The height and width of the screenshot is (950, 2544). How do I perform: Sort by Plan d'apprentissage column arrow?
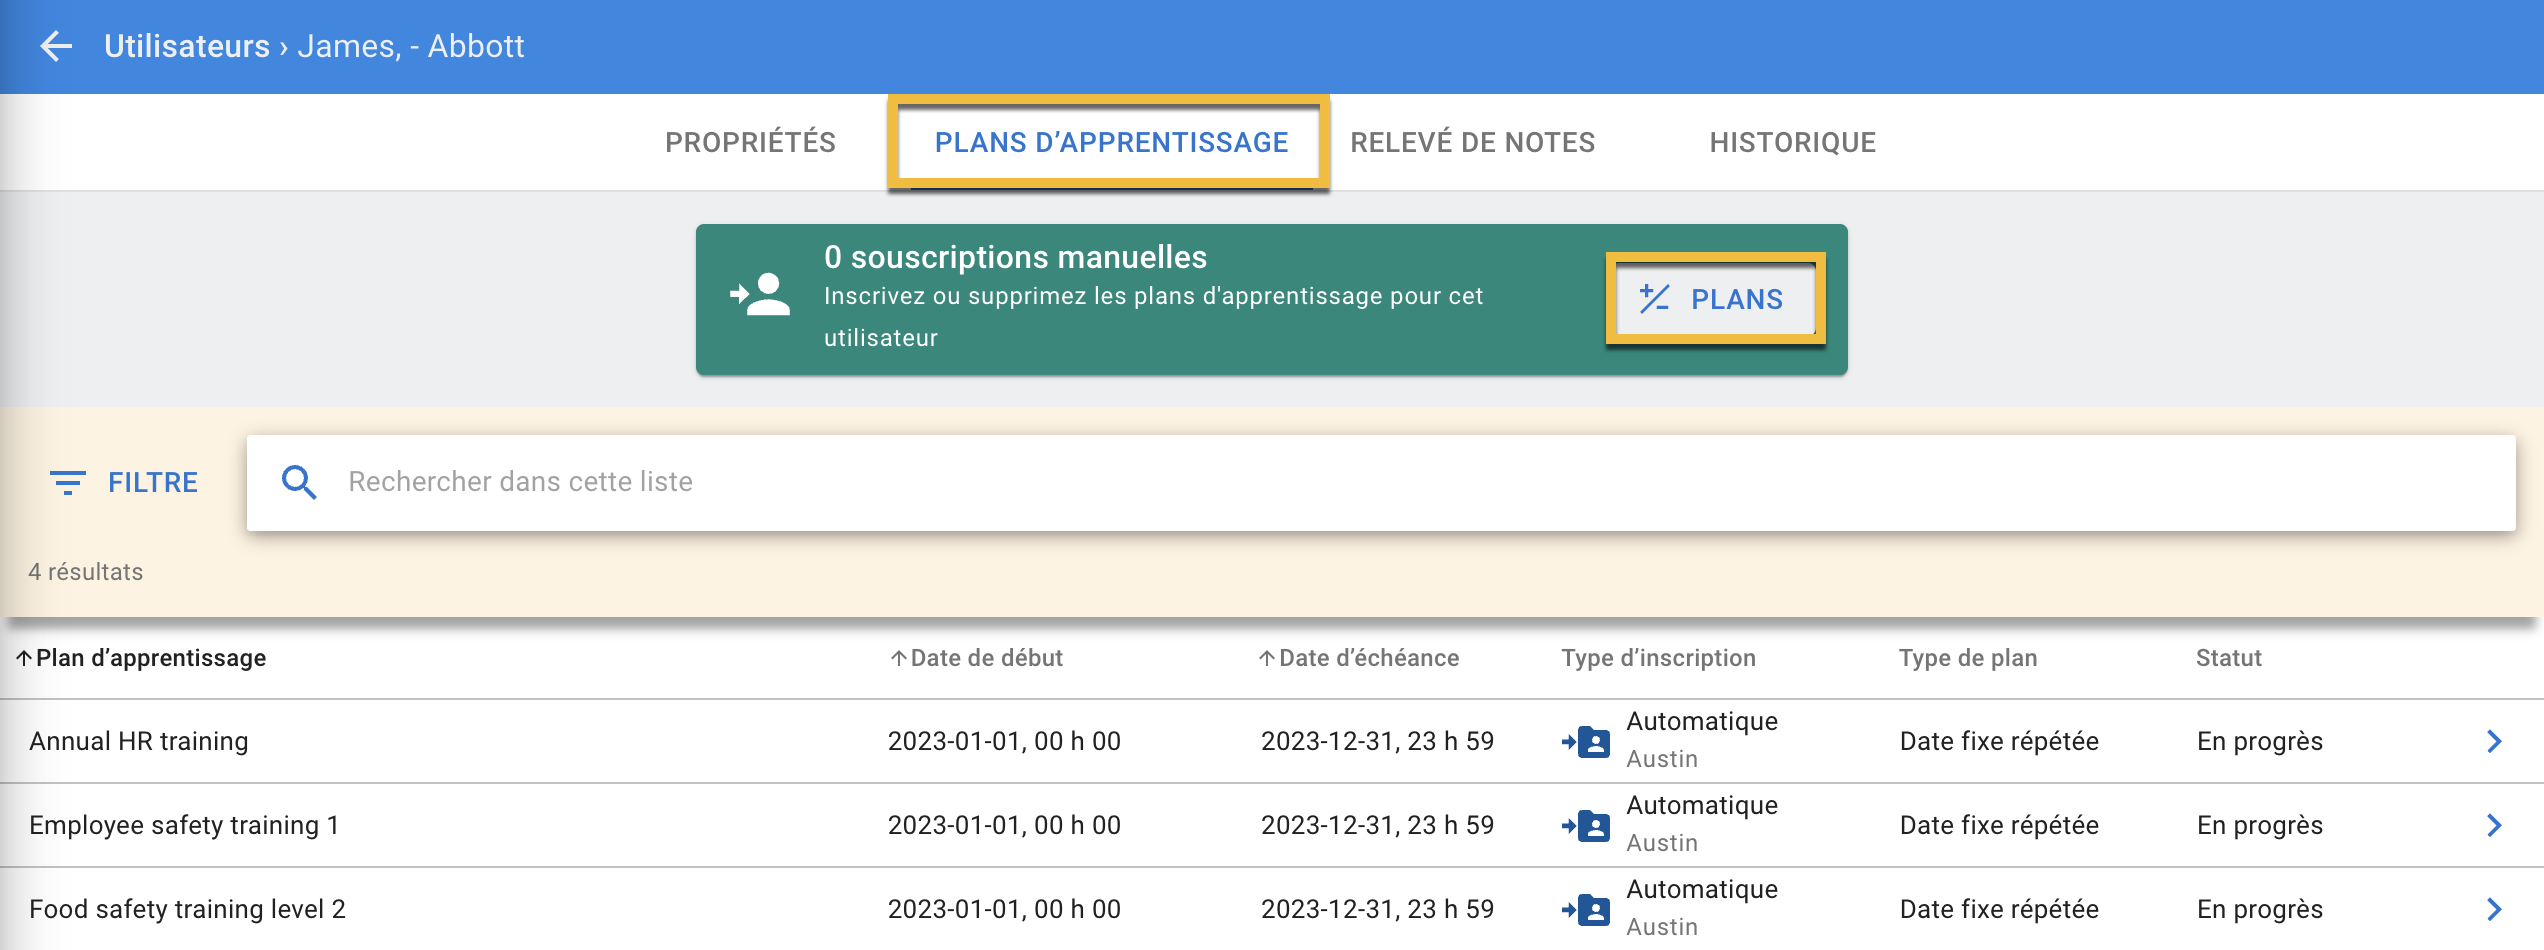click(x=24, y=658)
